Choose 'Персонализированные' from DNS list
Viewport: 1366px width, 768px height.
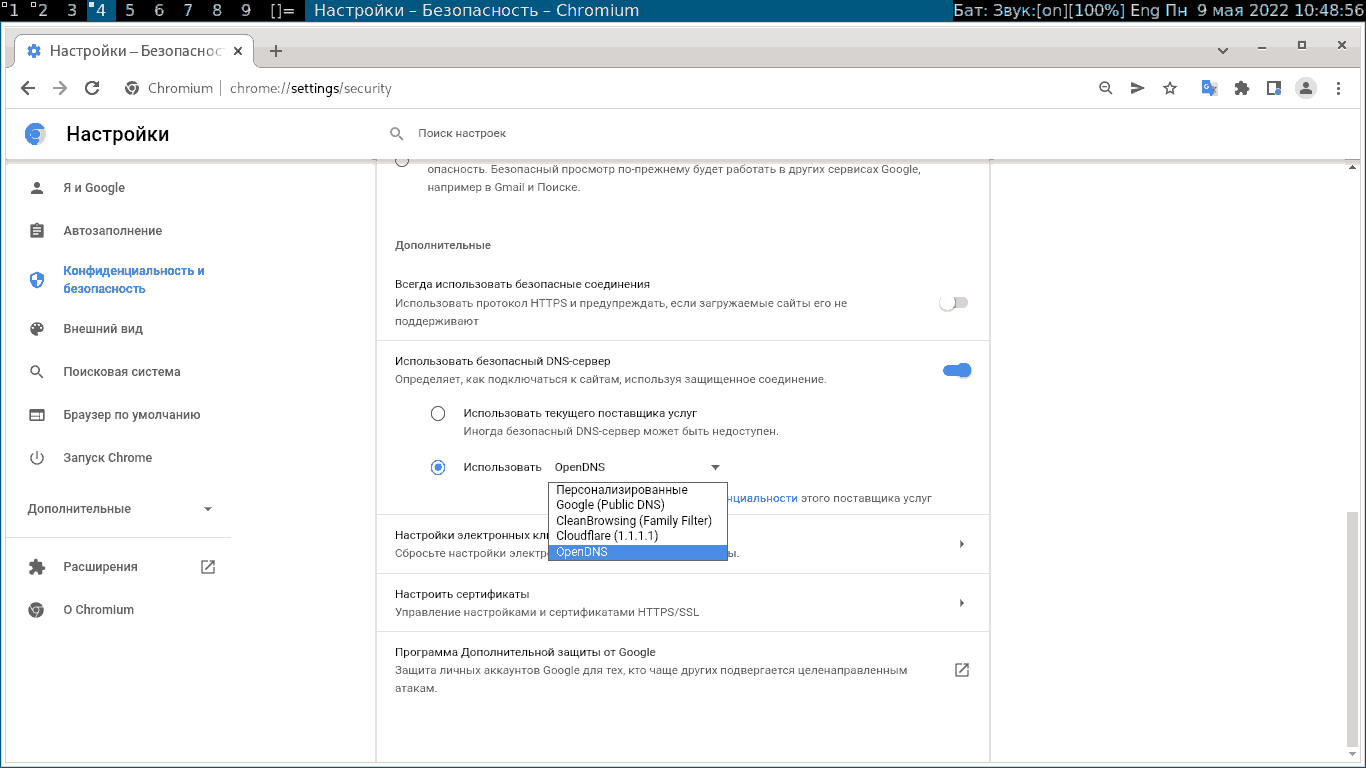point(638,490)
